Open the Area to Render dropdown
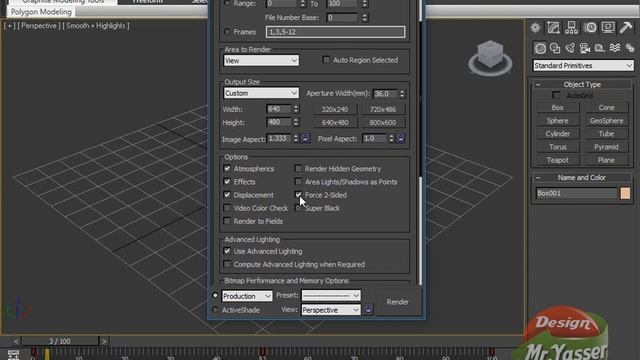 point(261,61)
